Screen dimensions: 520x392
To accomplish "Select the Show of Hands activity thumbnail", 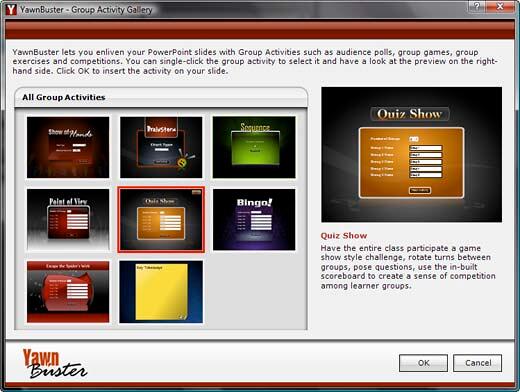I will 68,147.
